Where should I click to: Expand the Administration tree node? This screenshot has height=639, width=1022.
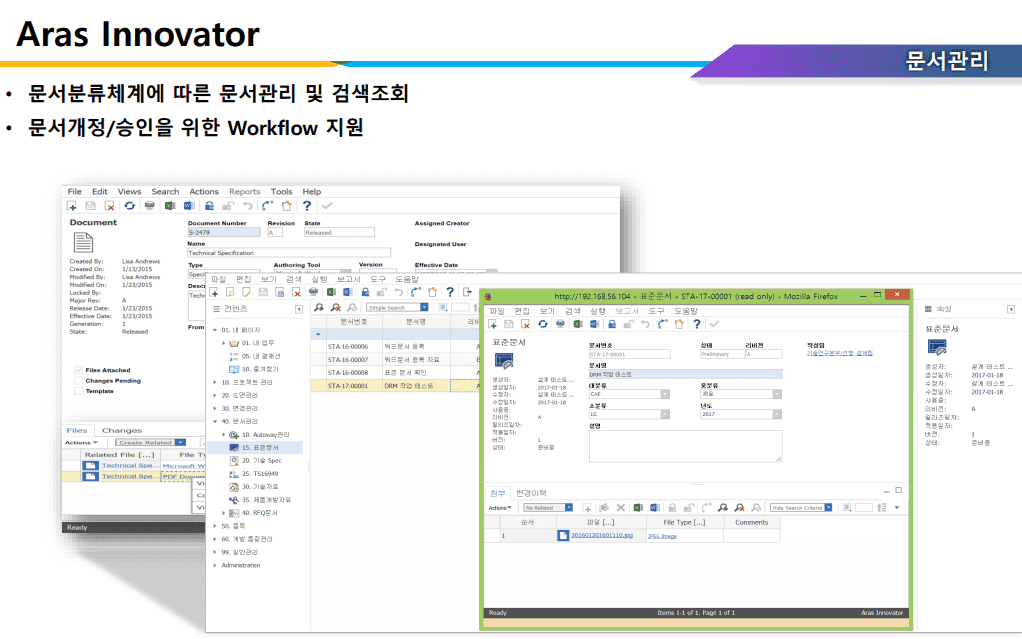(215, 566)
